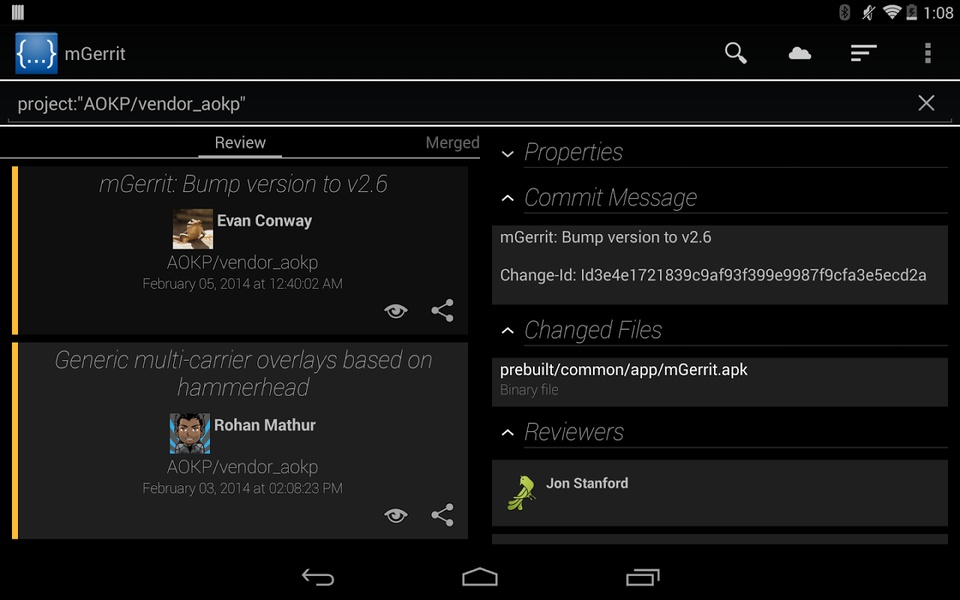Open 'Generic multi-carrier overlays based on hammerhead' title

click(x=243, y=373)
